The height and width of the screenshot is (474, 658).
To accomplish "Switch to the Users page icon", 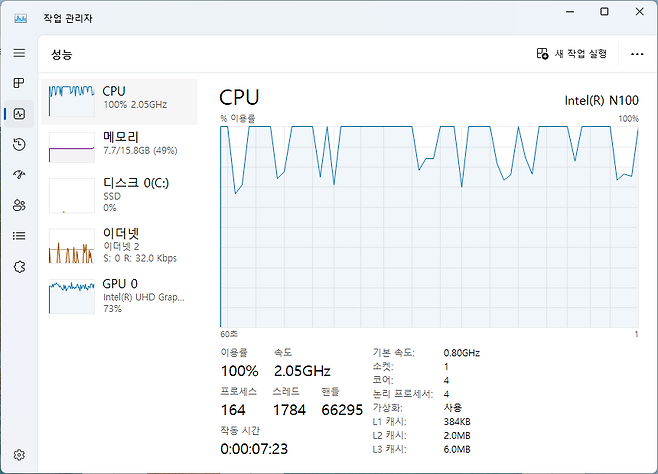I will (x=19, y=205).
